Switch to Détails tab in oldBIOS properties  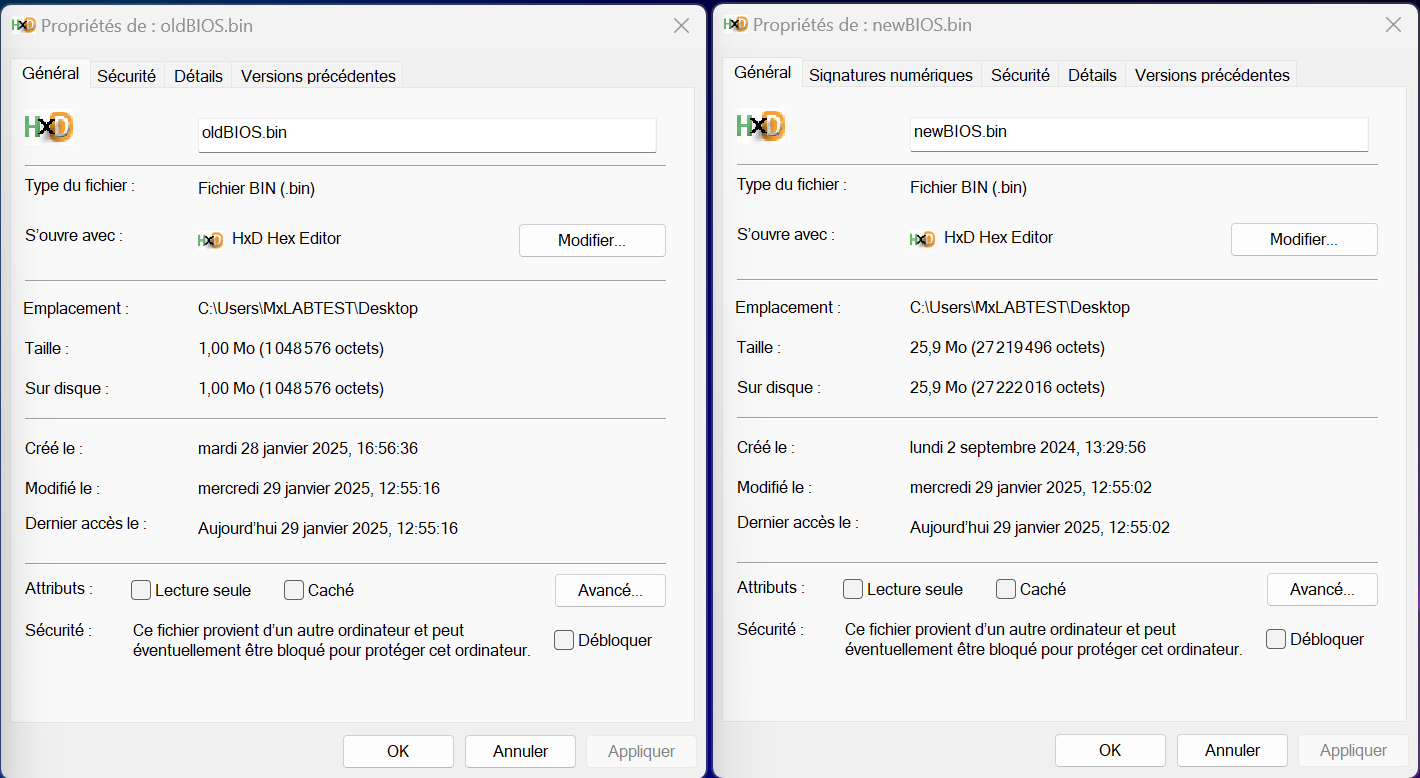tap(198, 76)
